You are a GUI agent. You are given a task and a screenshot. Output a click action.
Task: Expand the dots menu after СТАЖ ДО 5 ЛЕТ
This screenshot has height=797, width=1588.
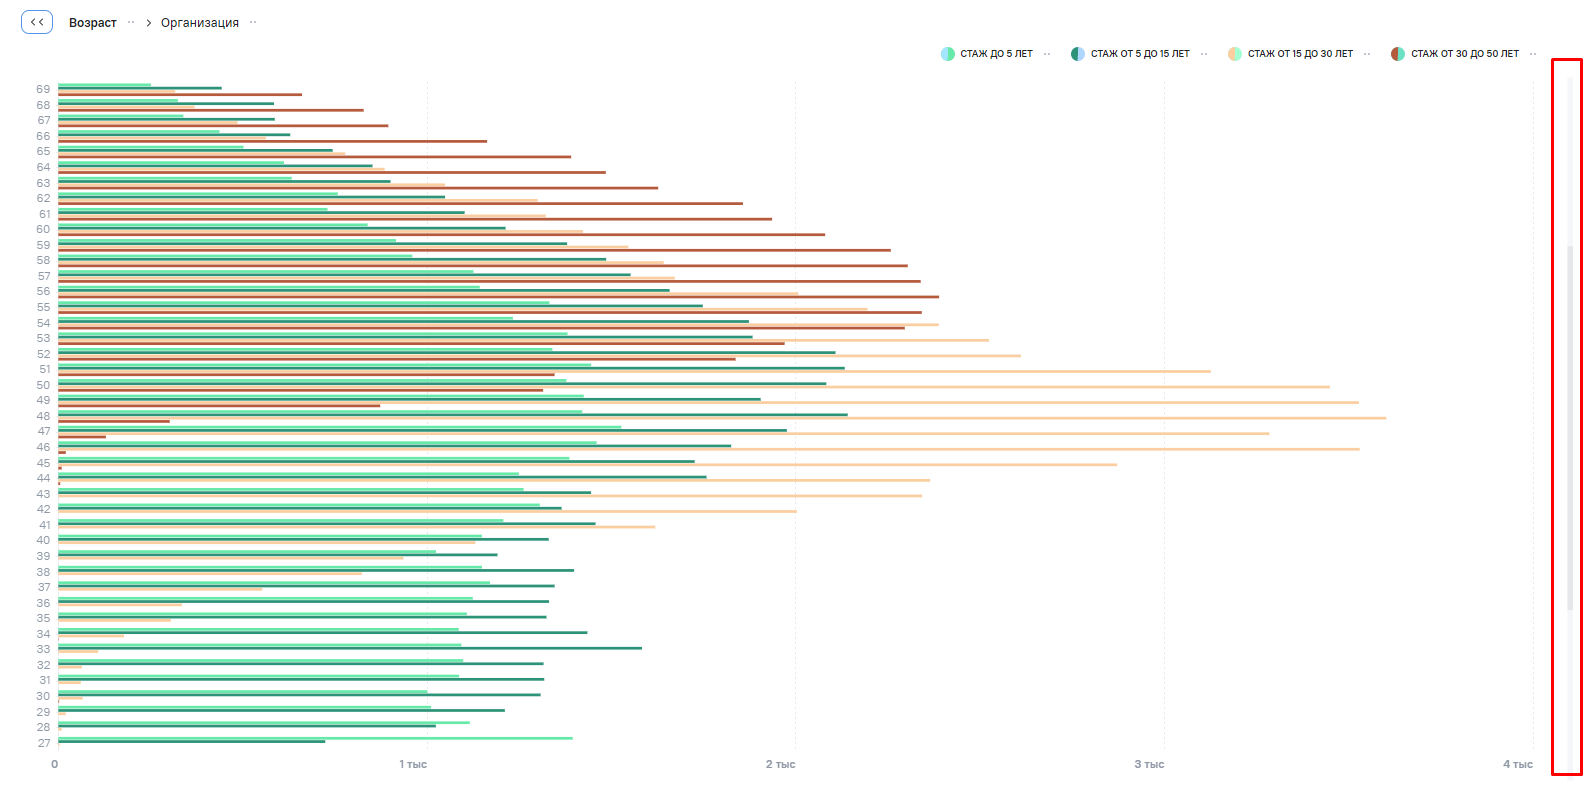[x=1047, y=54]
